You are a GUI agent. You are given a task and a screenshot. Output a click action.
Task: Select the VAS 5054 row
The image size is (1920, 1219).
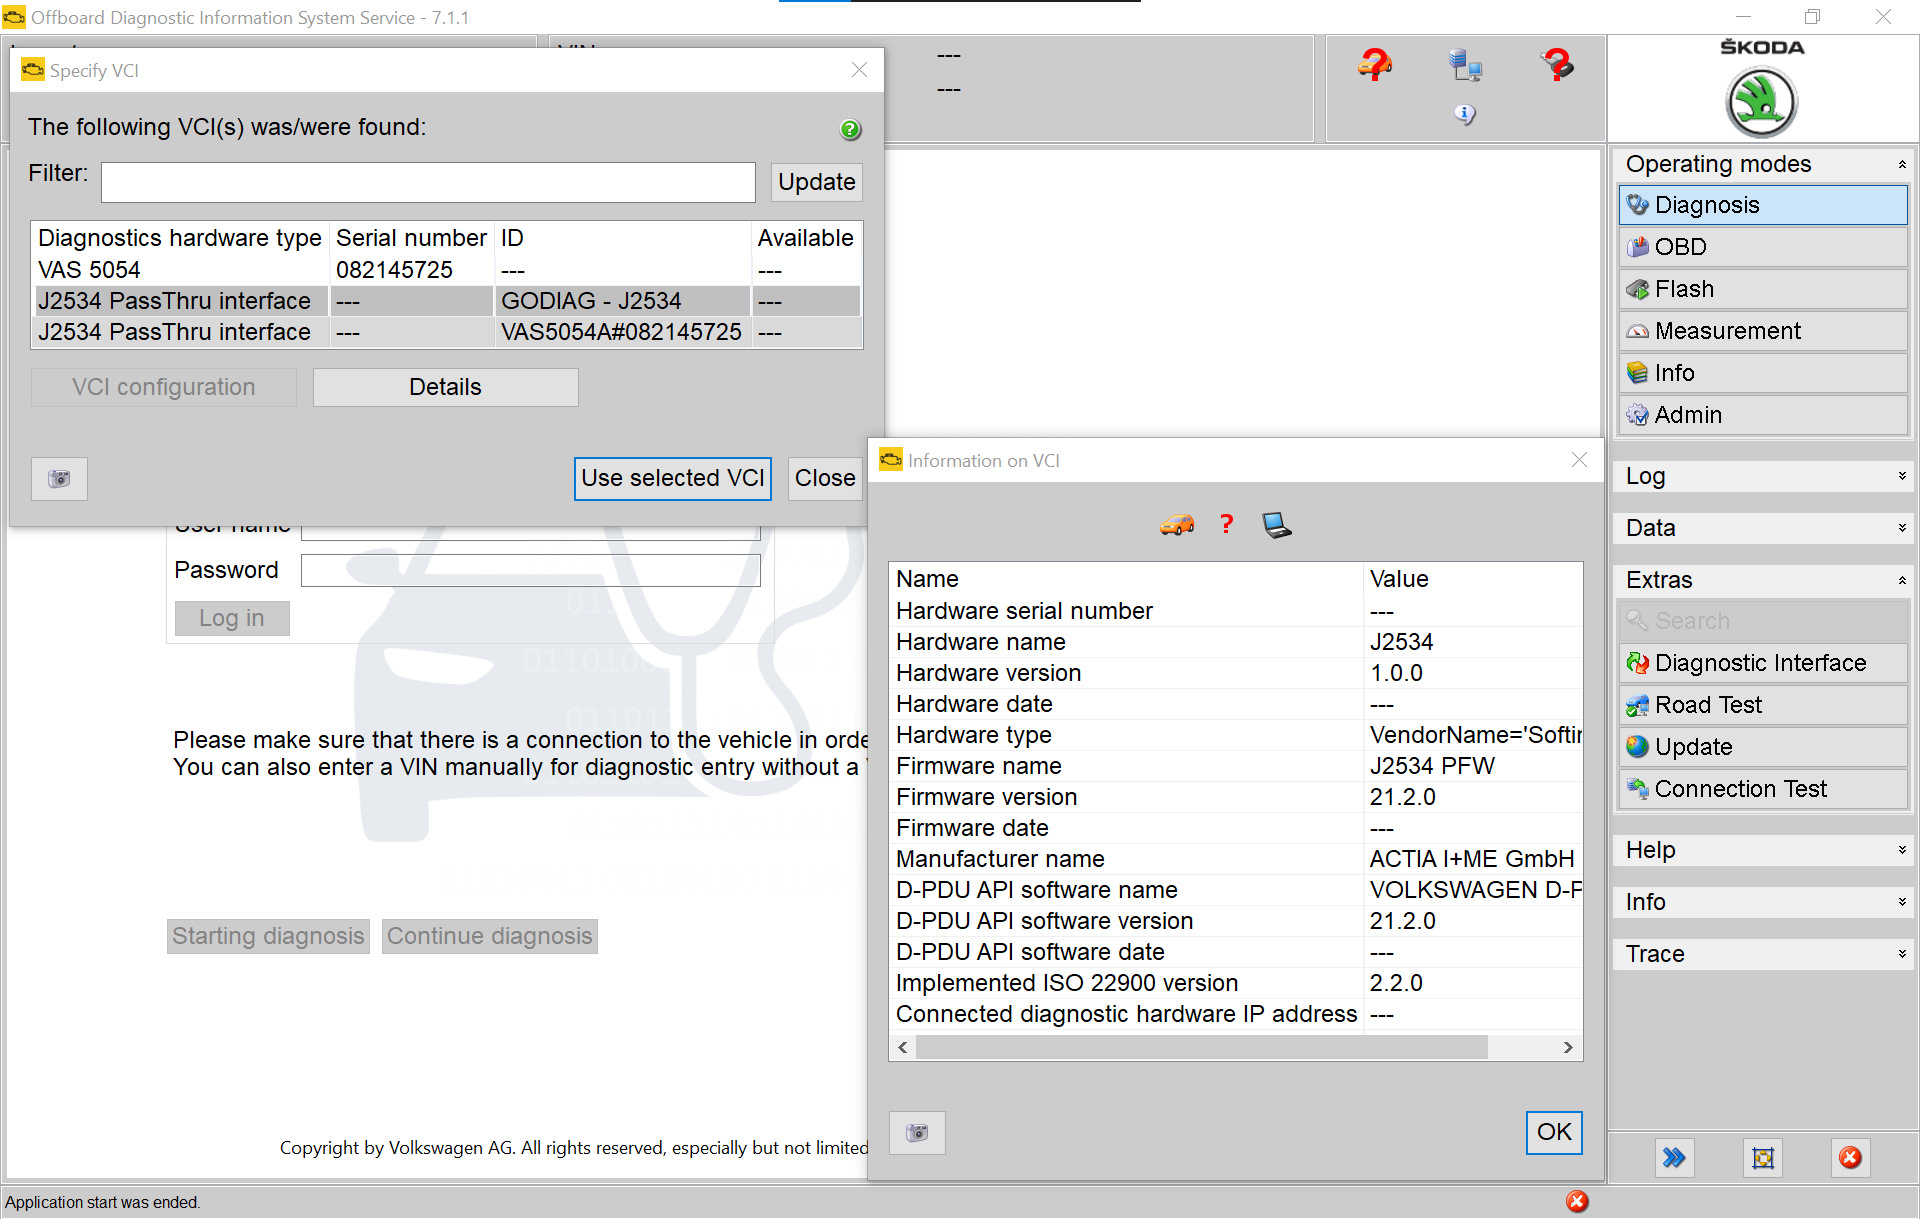(x=447, y=270)
